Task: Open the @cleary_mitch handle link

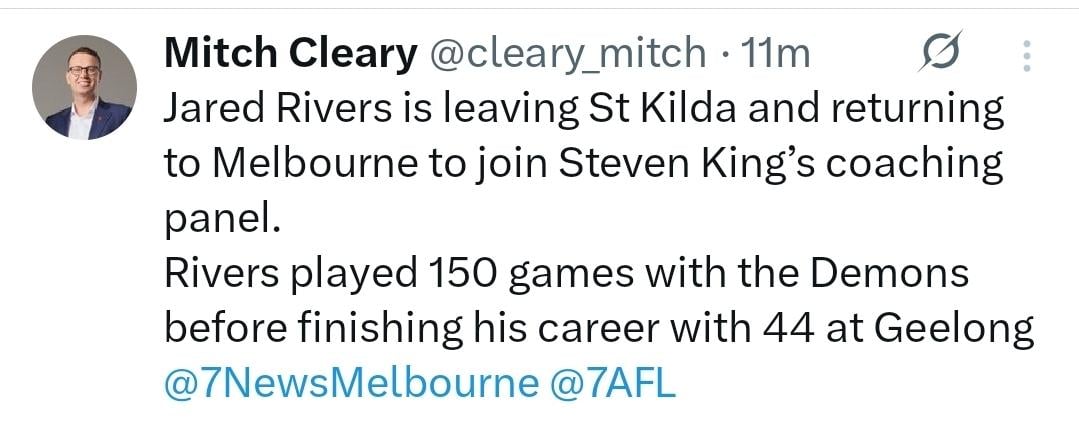Action: [x=567, y=55]
